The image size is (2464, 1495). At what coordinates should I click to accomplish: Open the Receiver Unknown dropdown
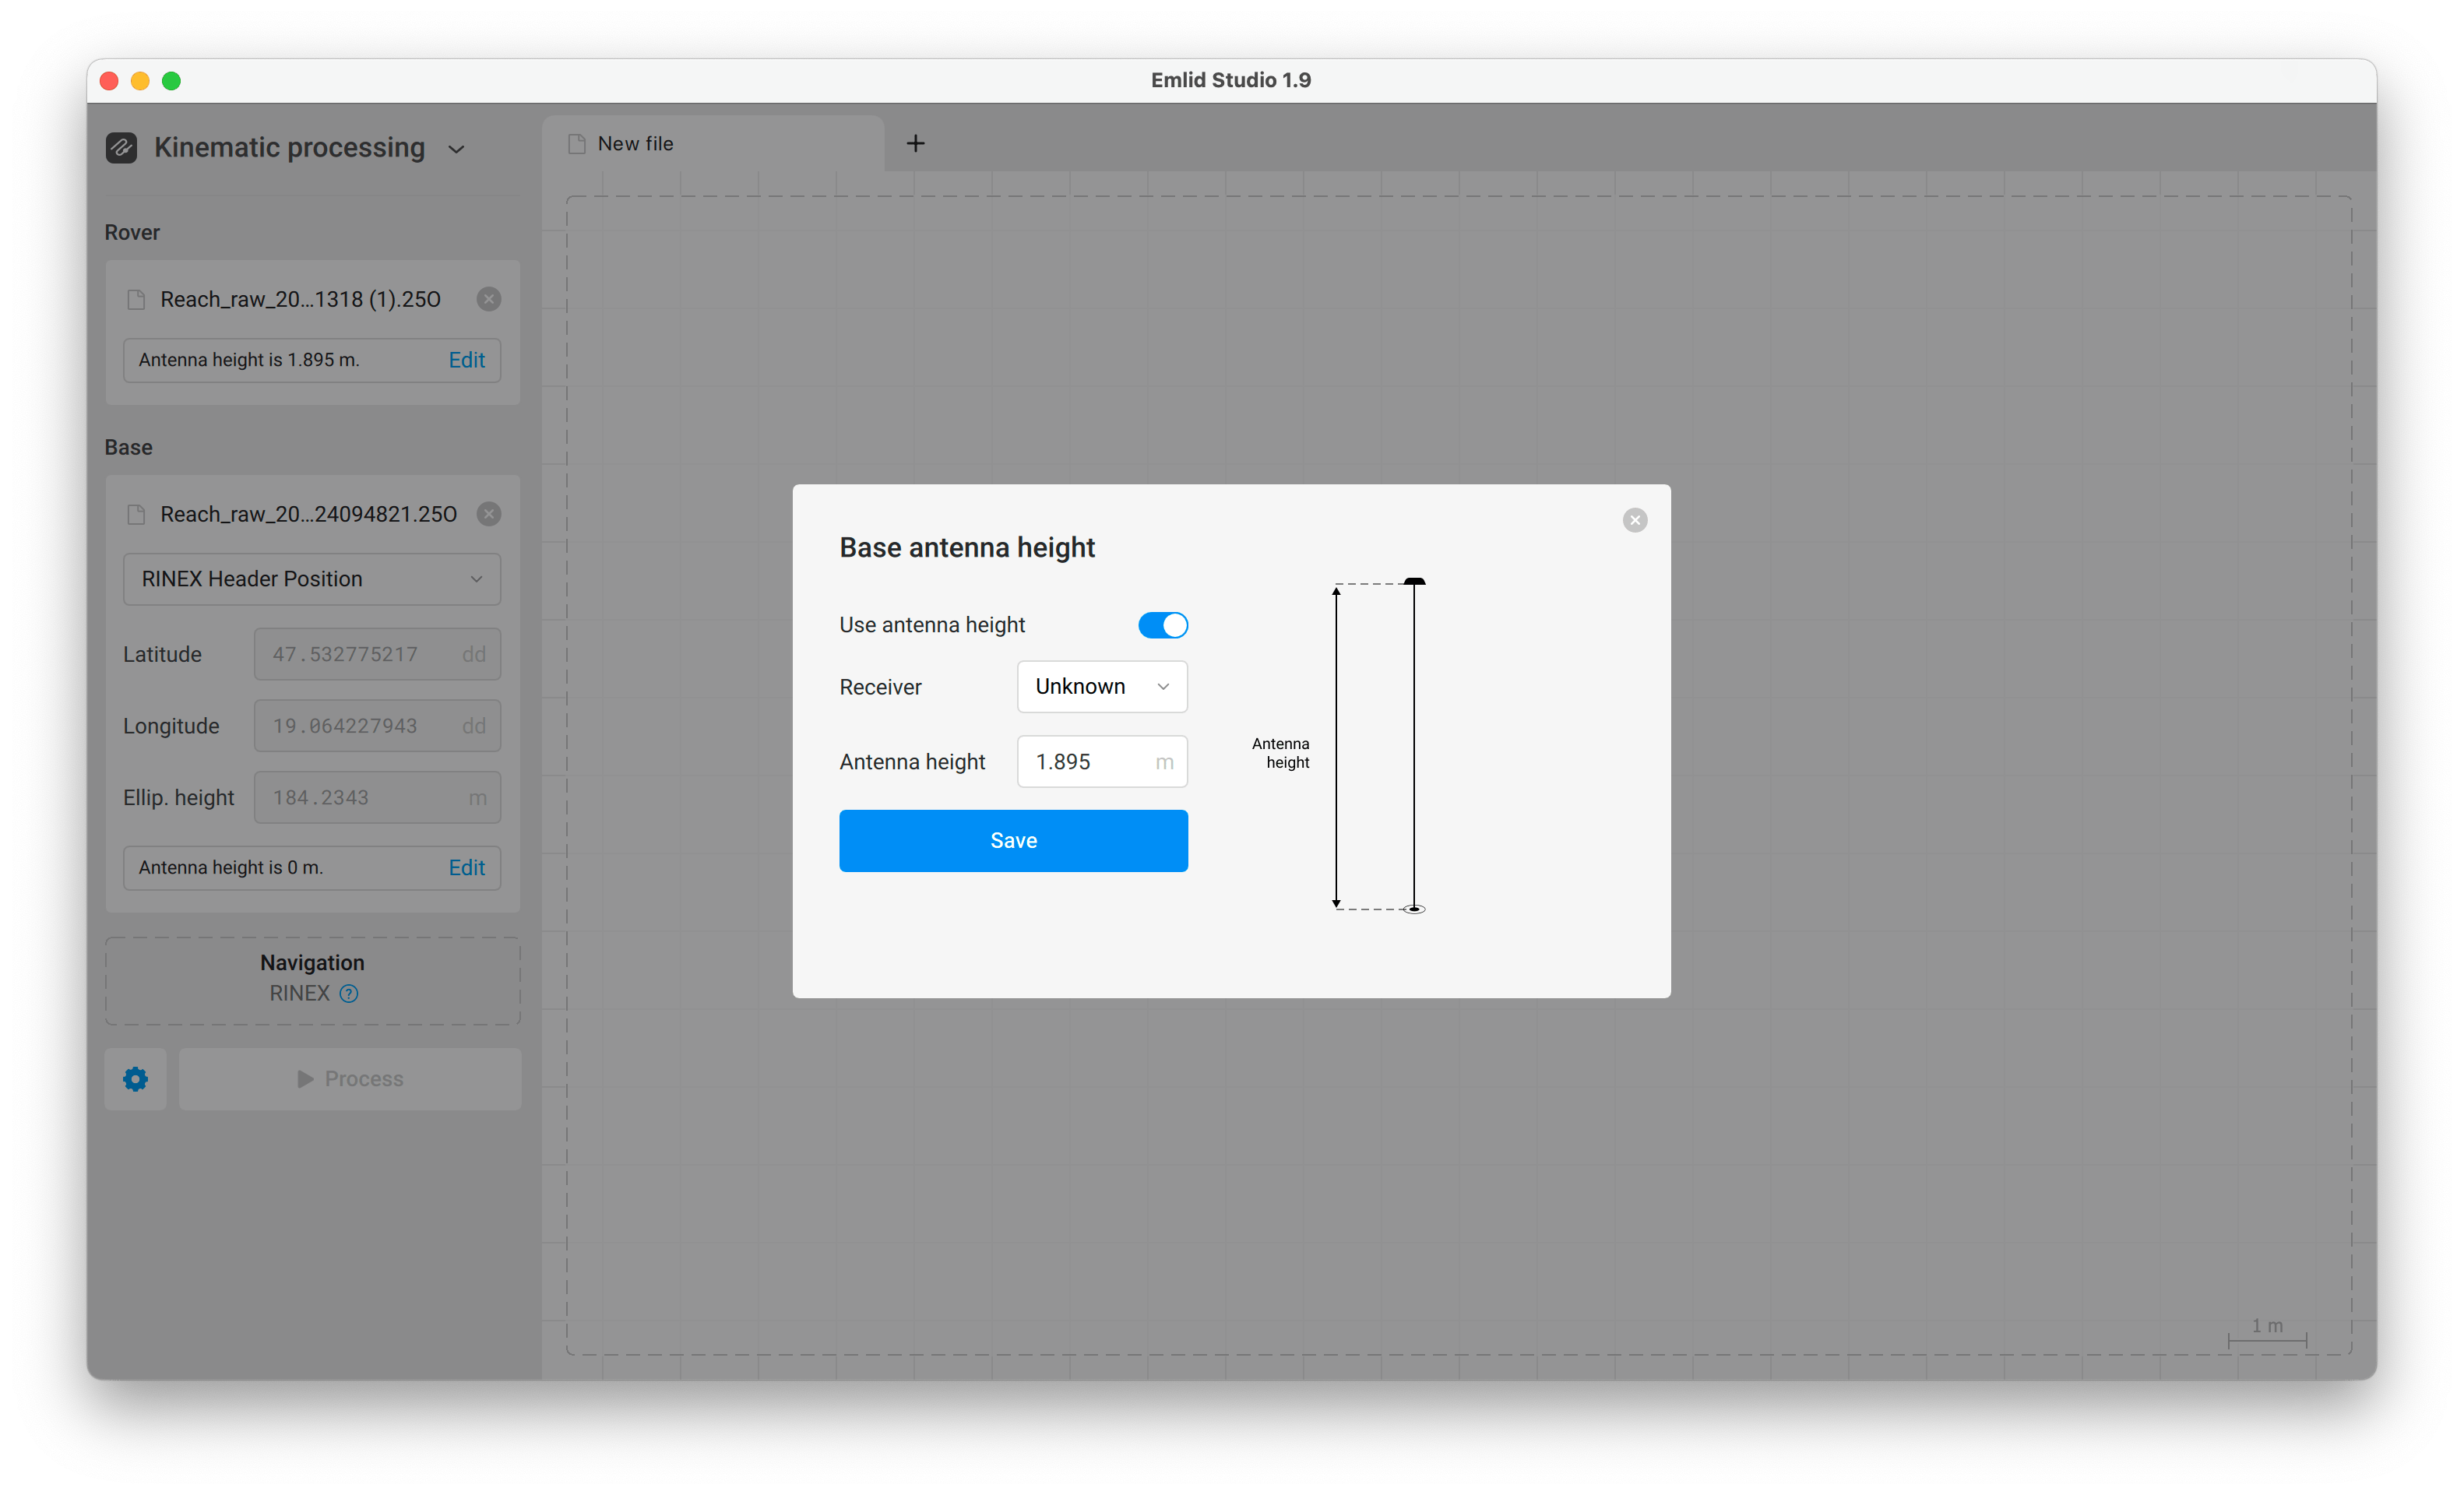click(1101, 687)
